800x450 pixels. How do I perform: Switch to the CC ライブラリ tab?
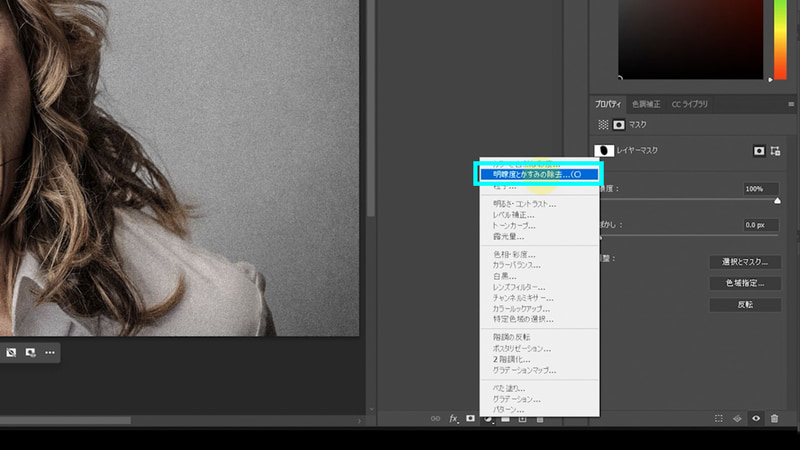[x=689, y=104]
